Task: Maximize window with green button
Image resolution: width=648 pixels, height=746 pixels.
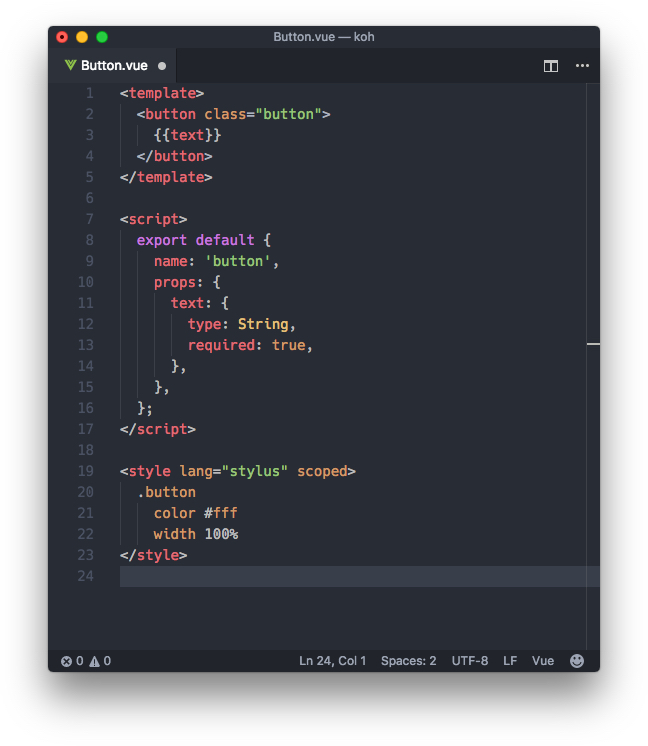Action: pos(102,37)
